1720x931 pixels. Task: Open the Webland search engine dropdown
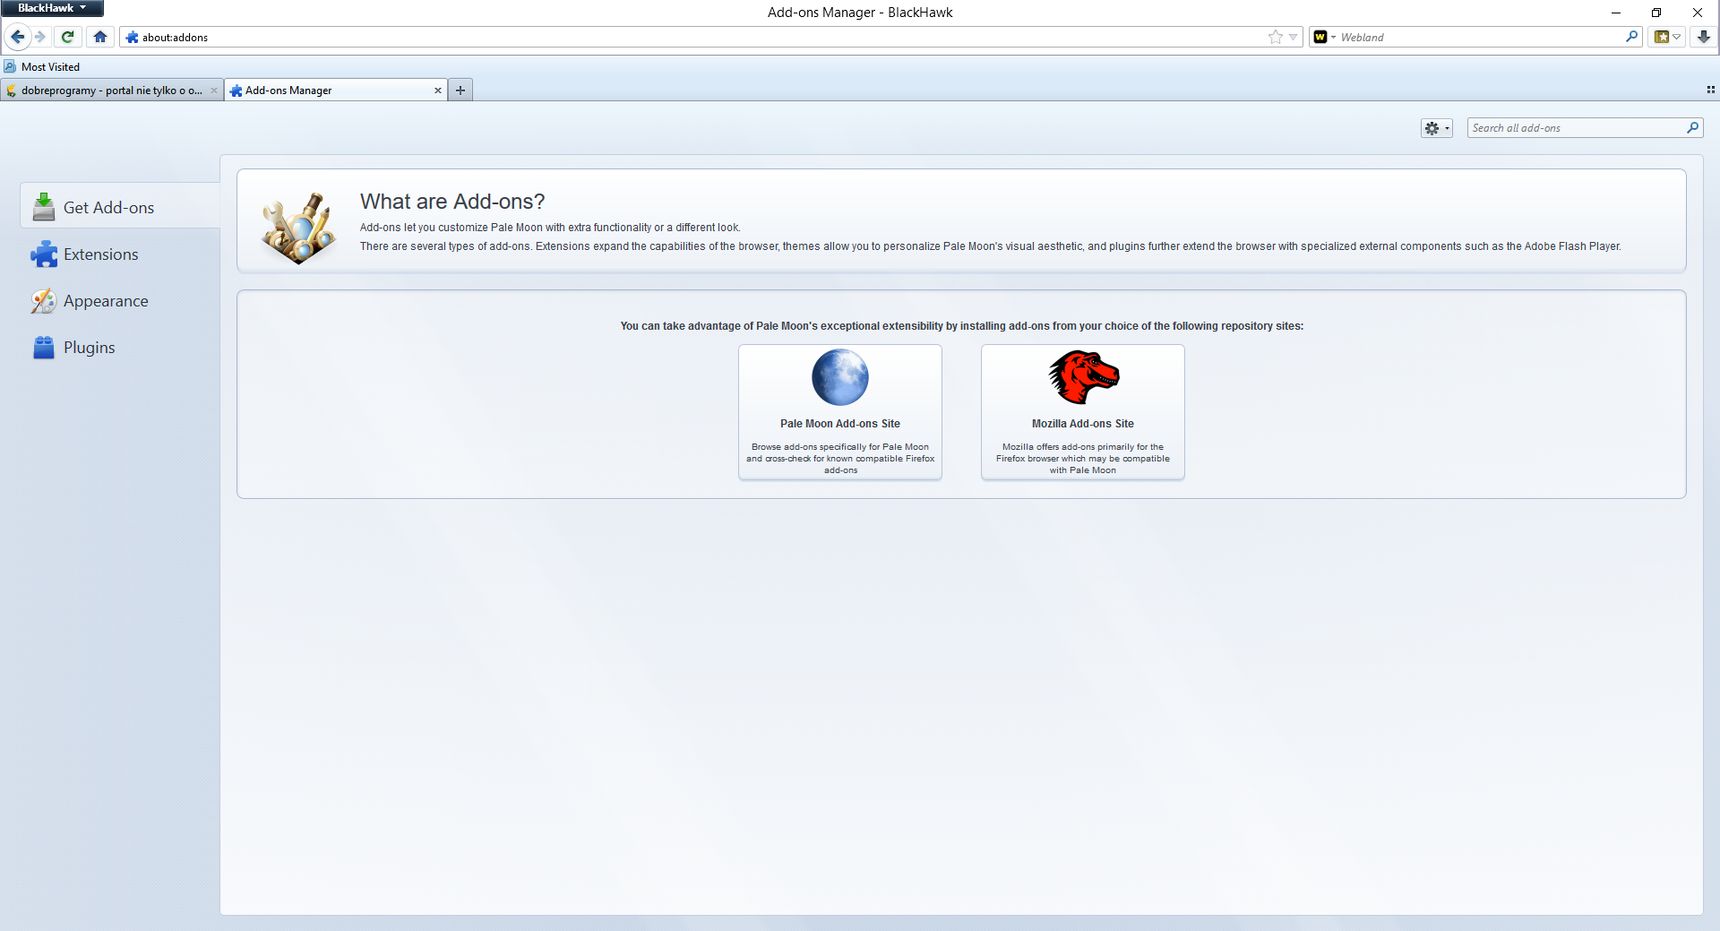tap(1325, 37)
